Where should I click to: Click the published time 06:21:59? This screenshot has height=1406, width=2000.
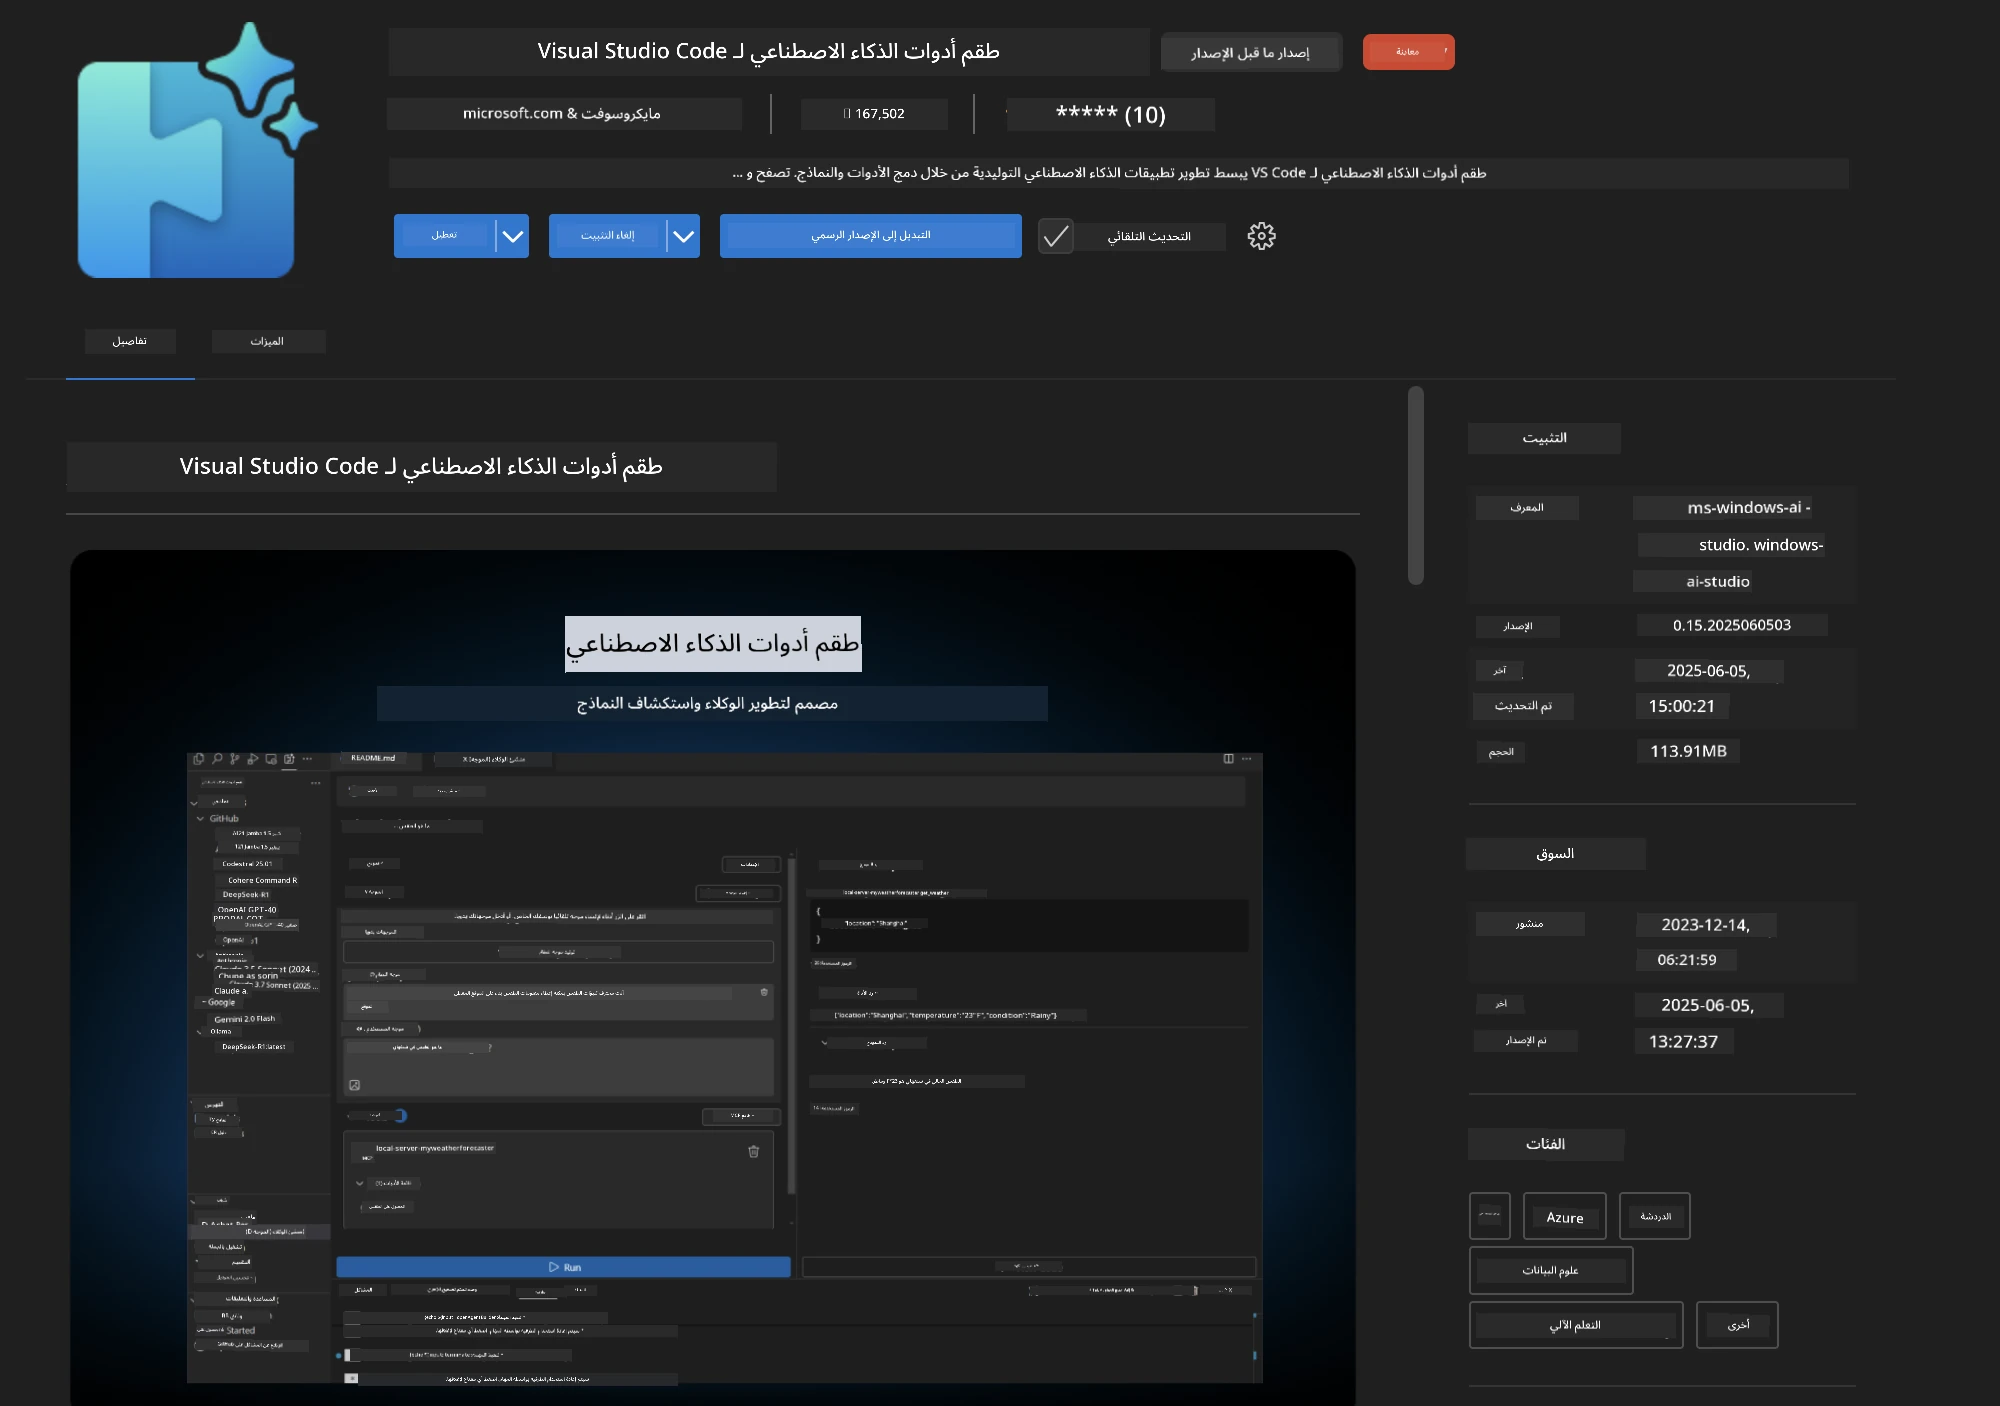tap(1687, 960)
